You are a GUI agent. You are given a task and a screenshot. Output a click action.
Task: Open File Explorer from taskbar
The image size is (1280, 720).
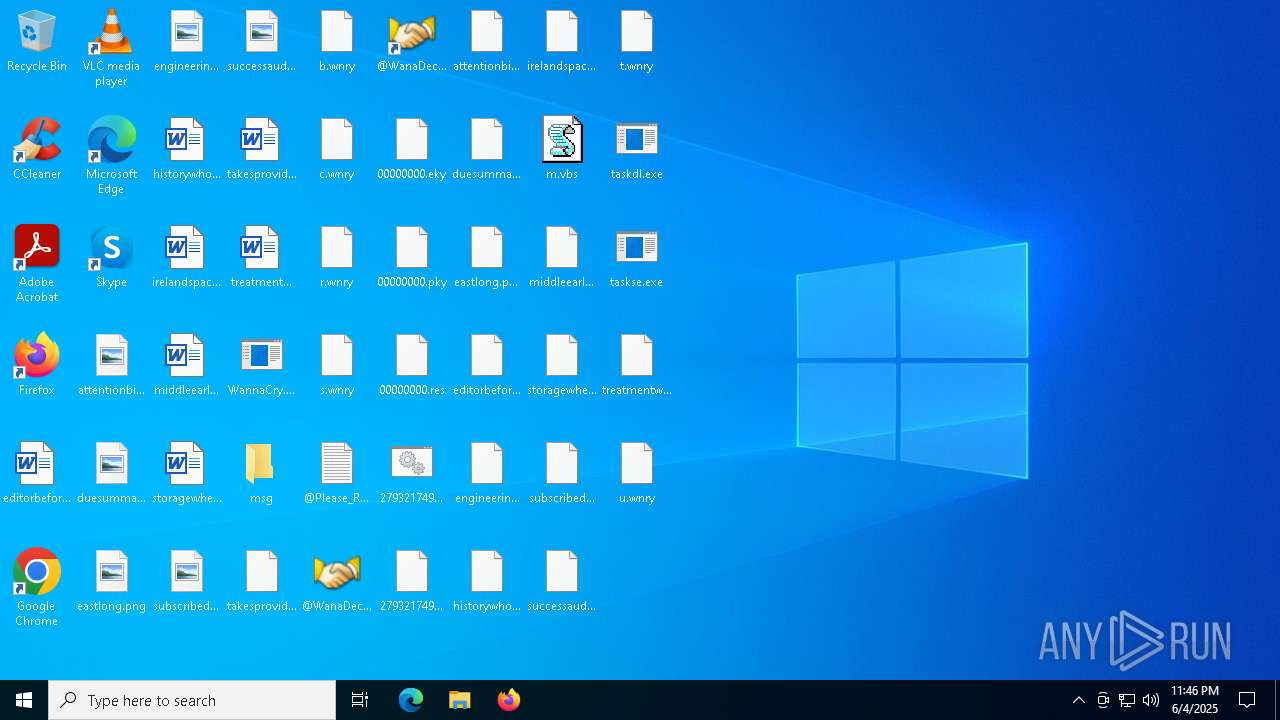[x=460, y=700]
